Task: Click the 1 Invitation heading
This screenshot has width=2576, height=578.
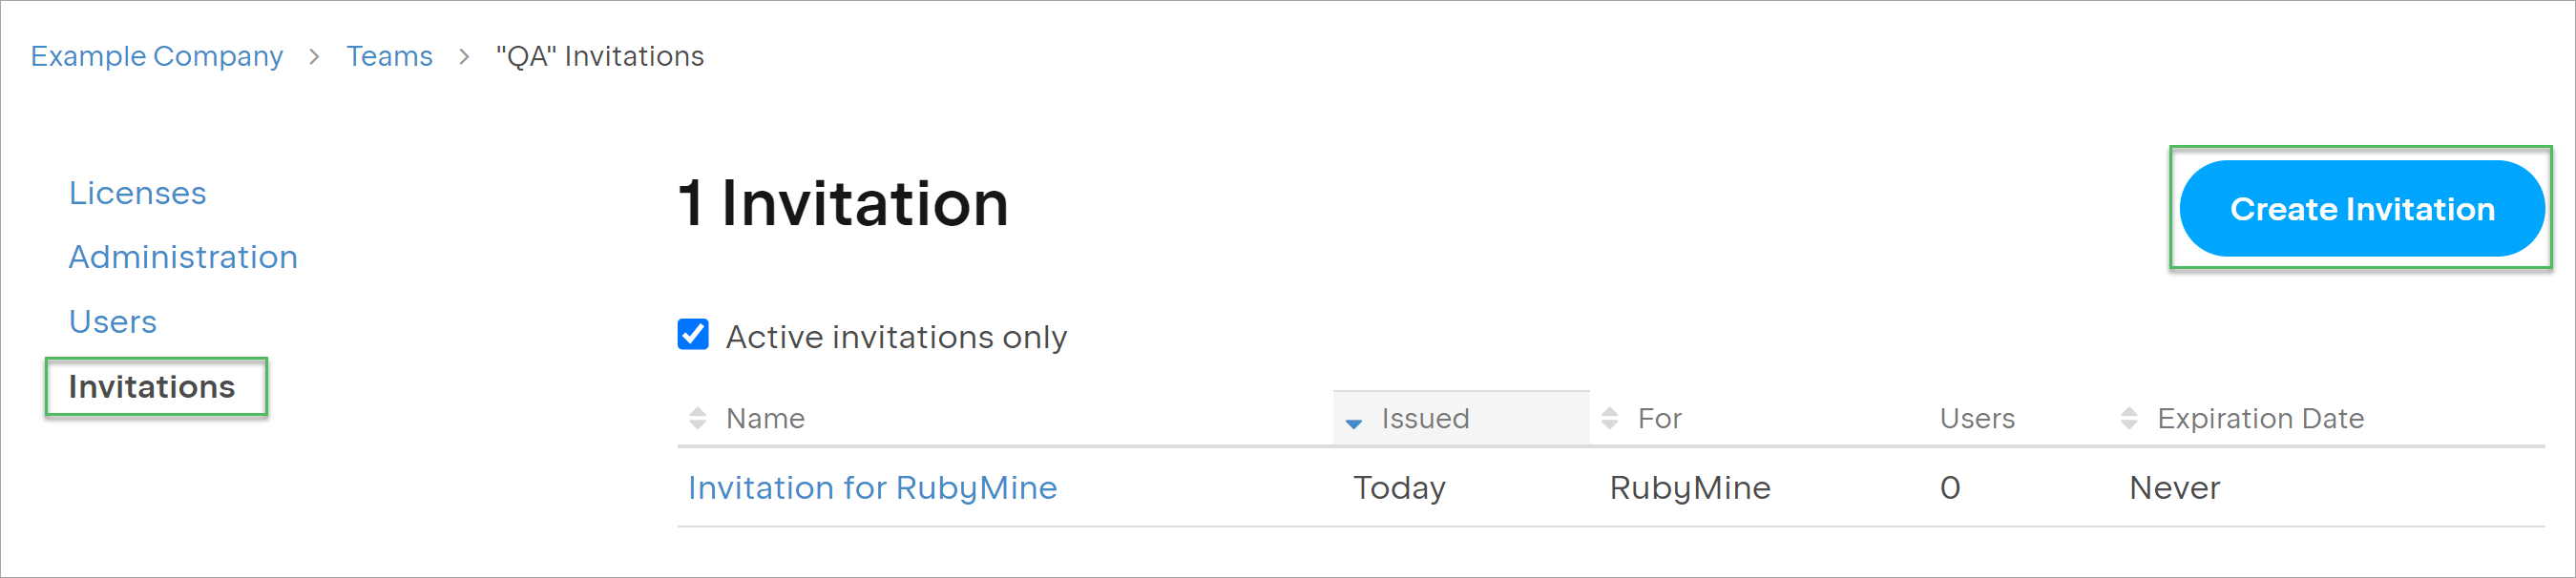Action: point(843,203)
